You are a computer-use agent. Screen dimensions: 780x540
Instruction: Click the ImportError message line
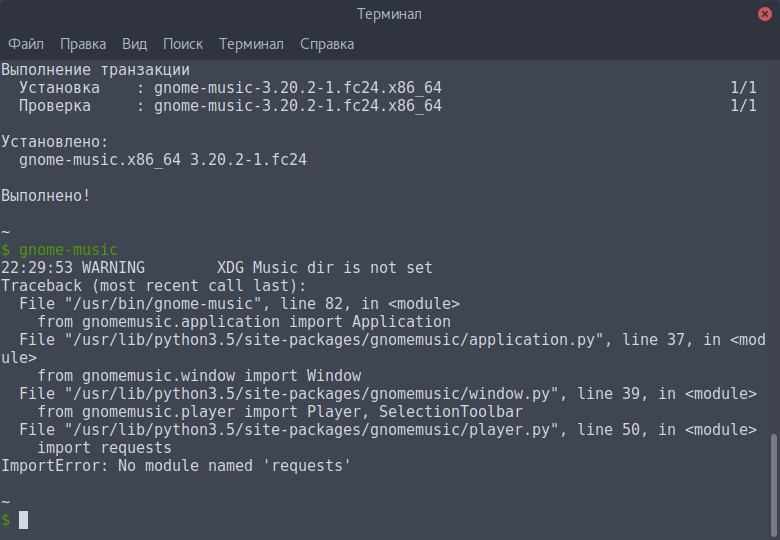(x=176, y=466)
